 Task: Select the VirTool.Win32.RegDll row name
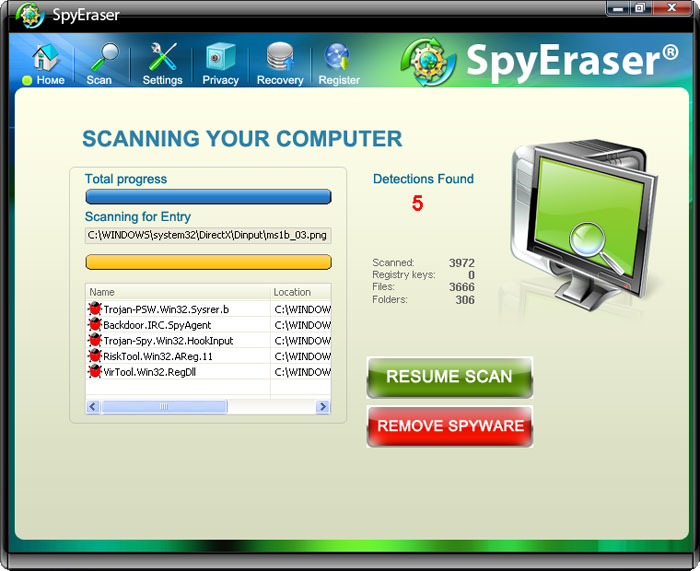coord(150,372)
